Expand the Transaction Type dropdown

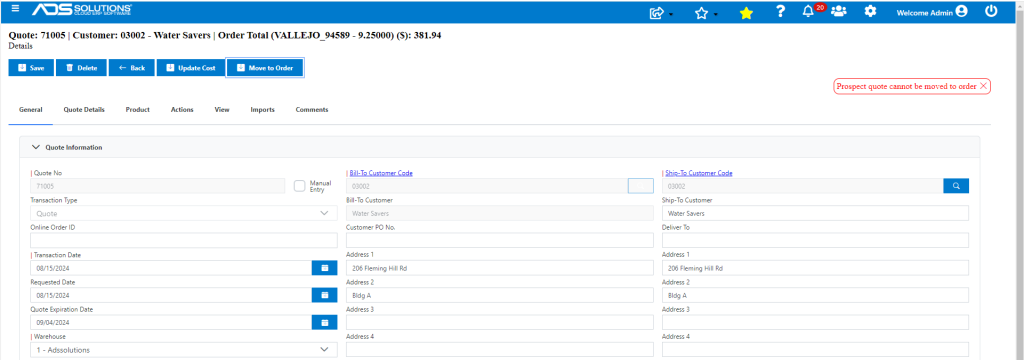184,214
